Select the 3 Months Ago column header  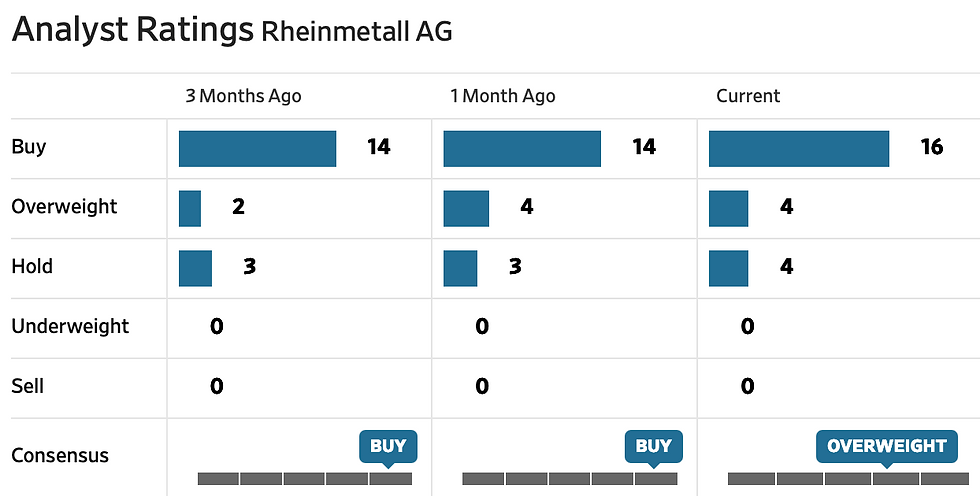tap(243, 96)
